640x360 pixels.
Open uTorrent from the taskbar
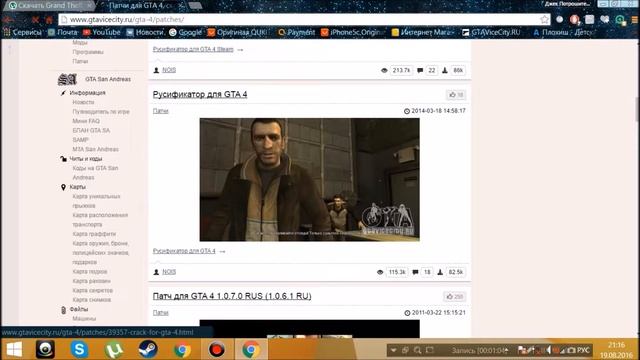pos(113,350)
